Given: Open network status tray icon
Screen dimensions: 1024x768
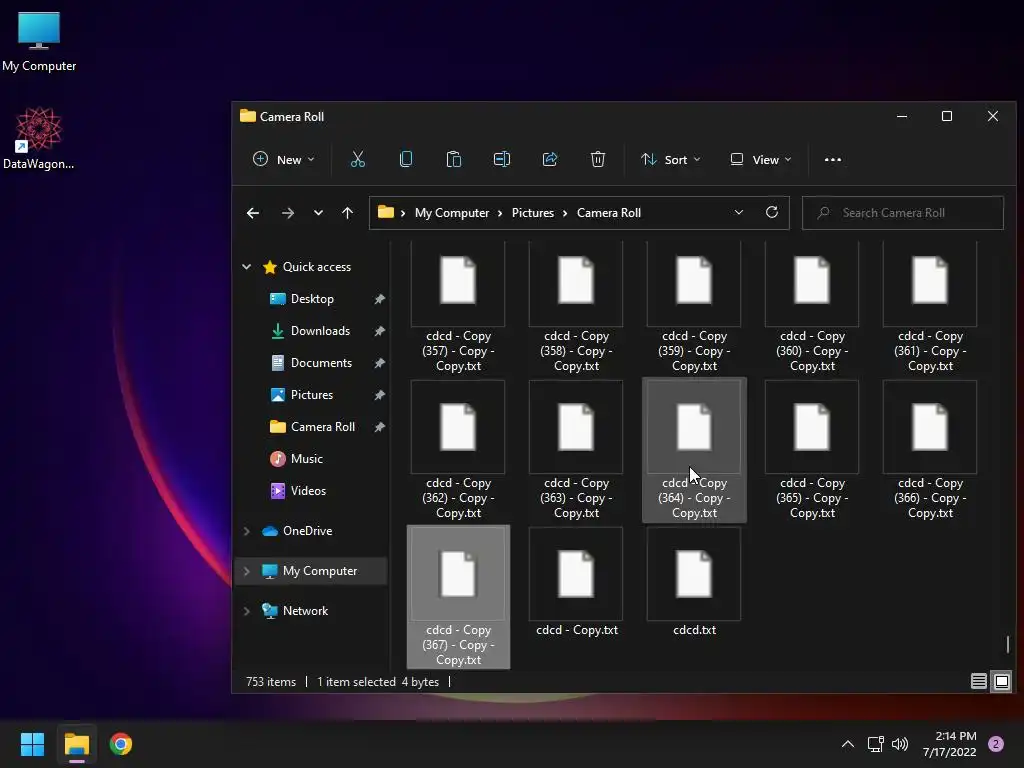Looking at the screenshot, I should point(875,744).
